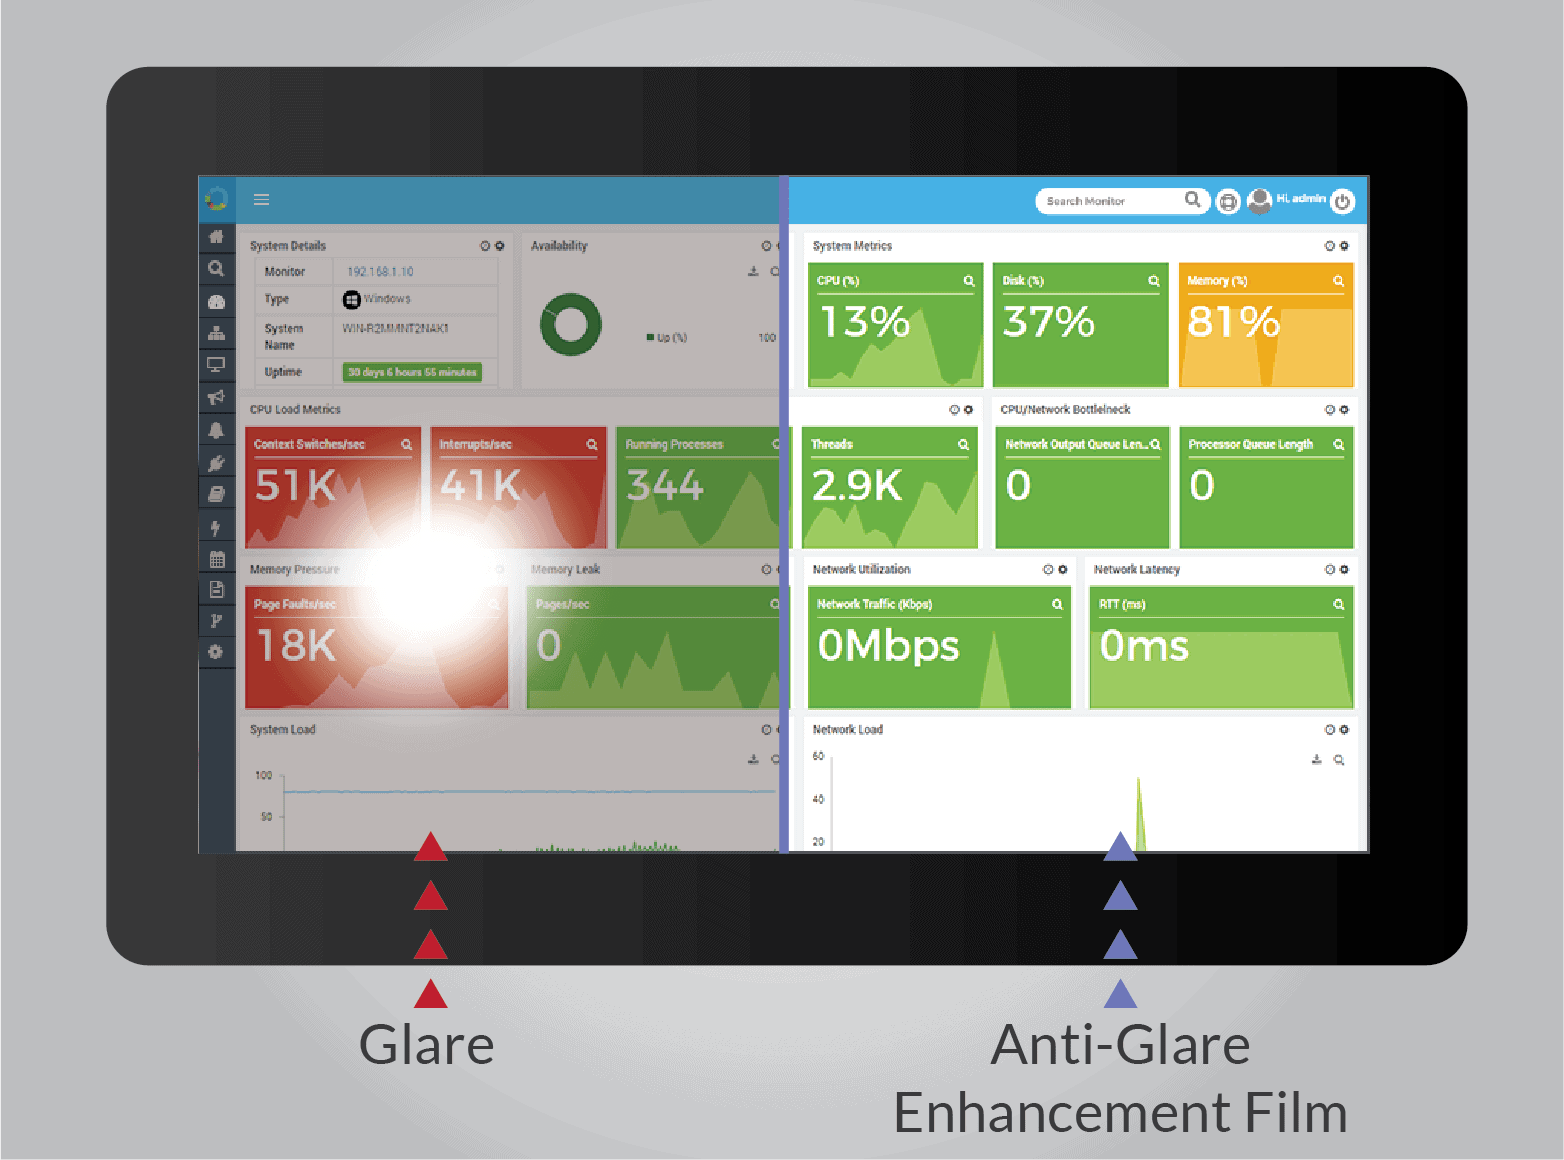
Task: Open the megaphone announcements icon in sidebar
Action: (216, 398)
